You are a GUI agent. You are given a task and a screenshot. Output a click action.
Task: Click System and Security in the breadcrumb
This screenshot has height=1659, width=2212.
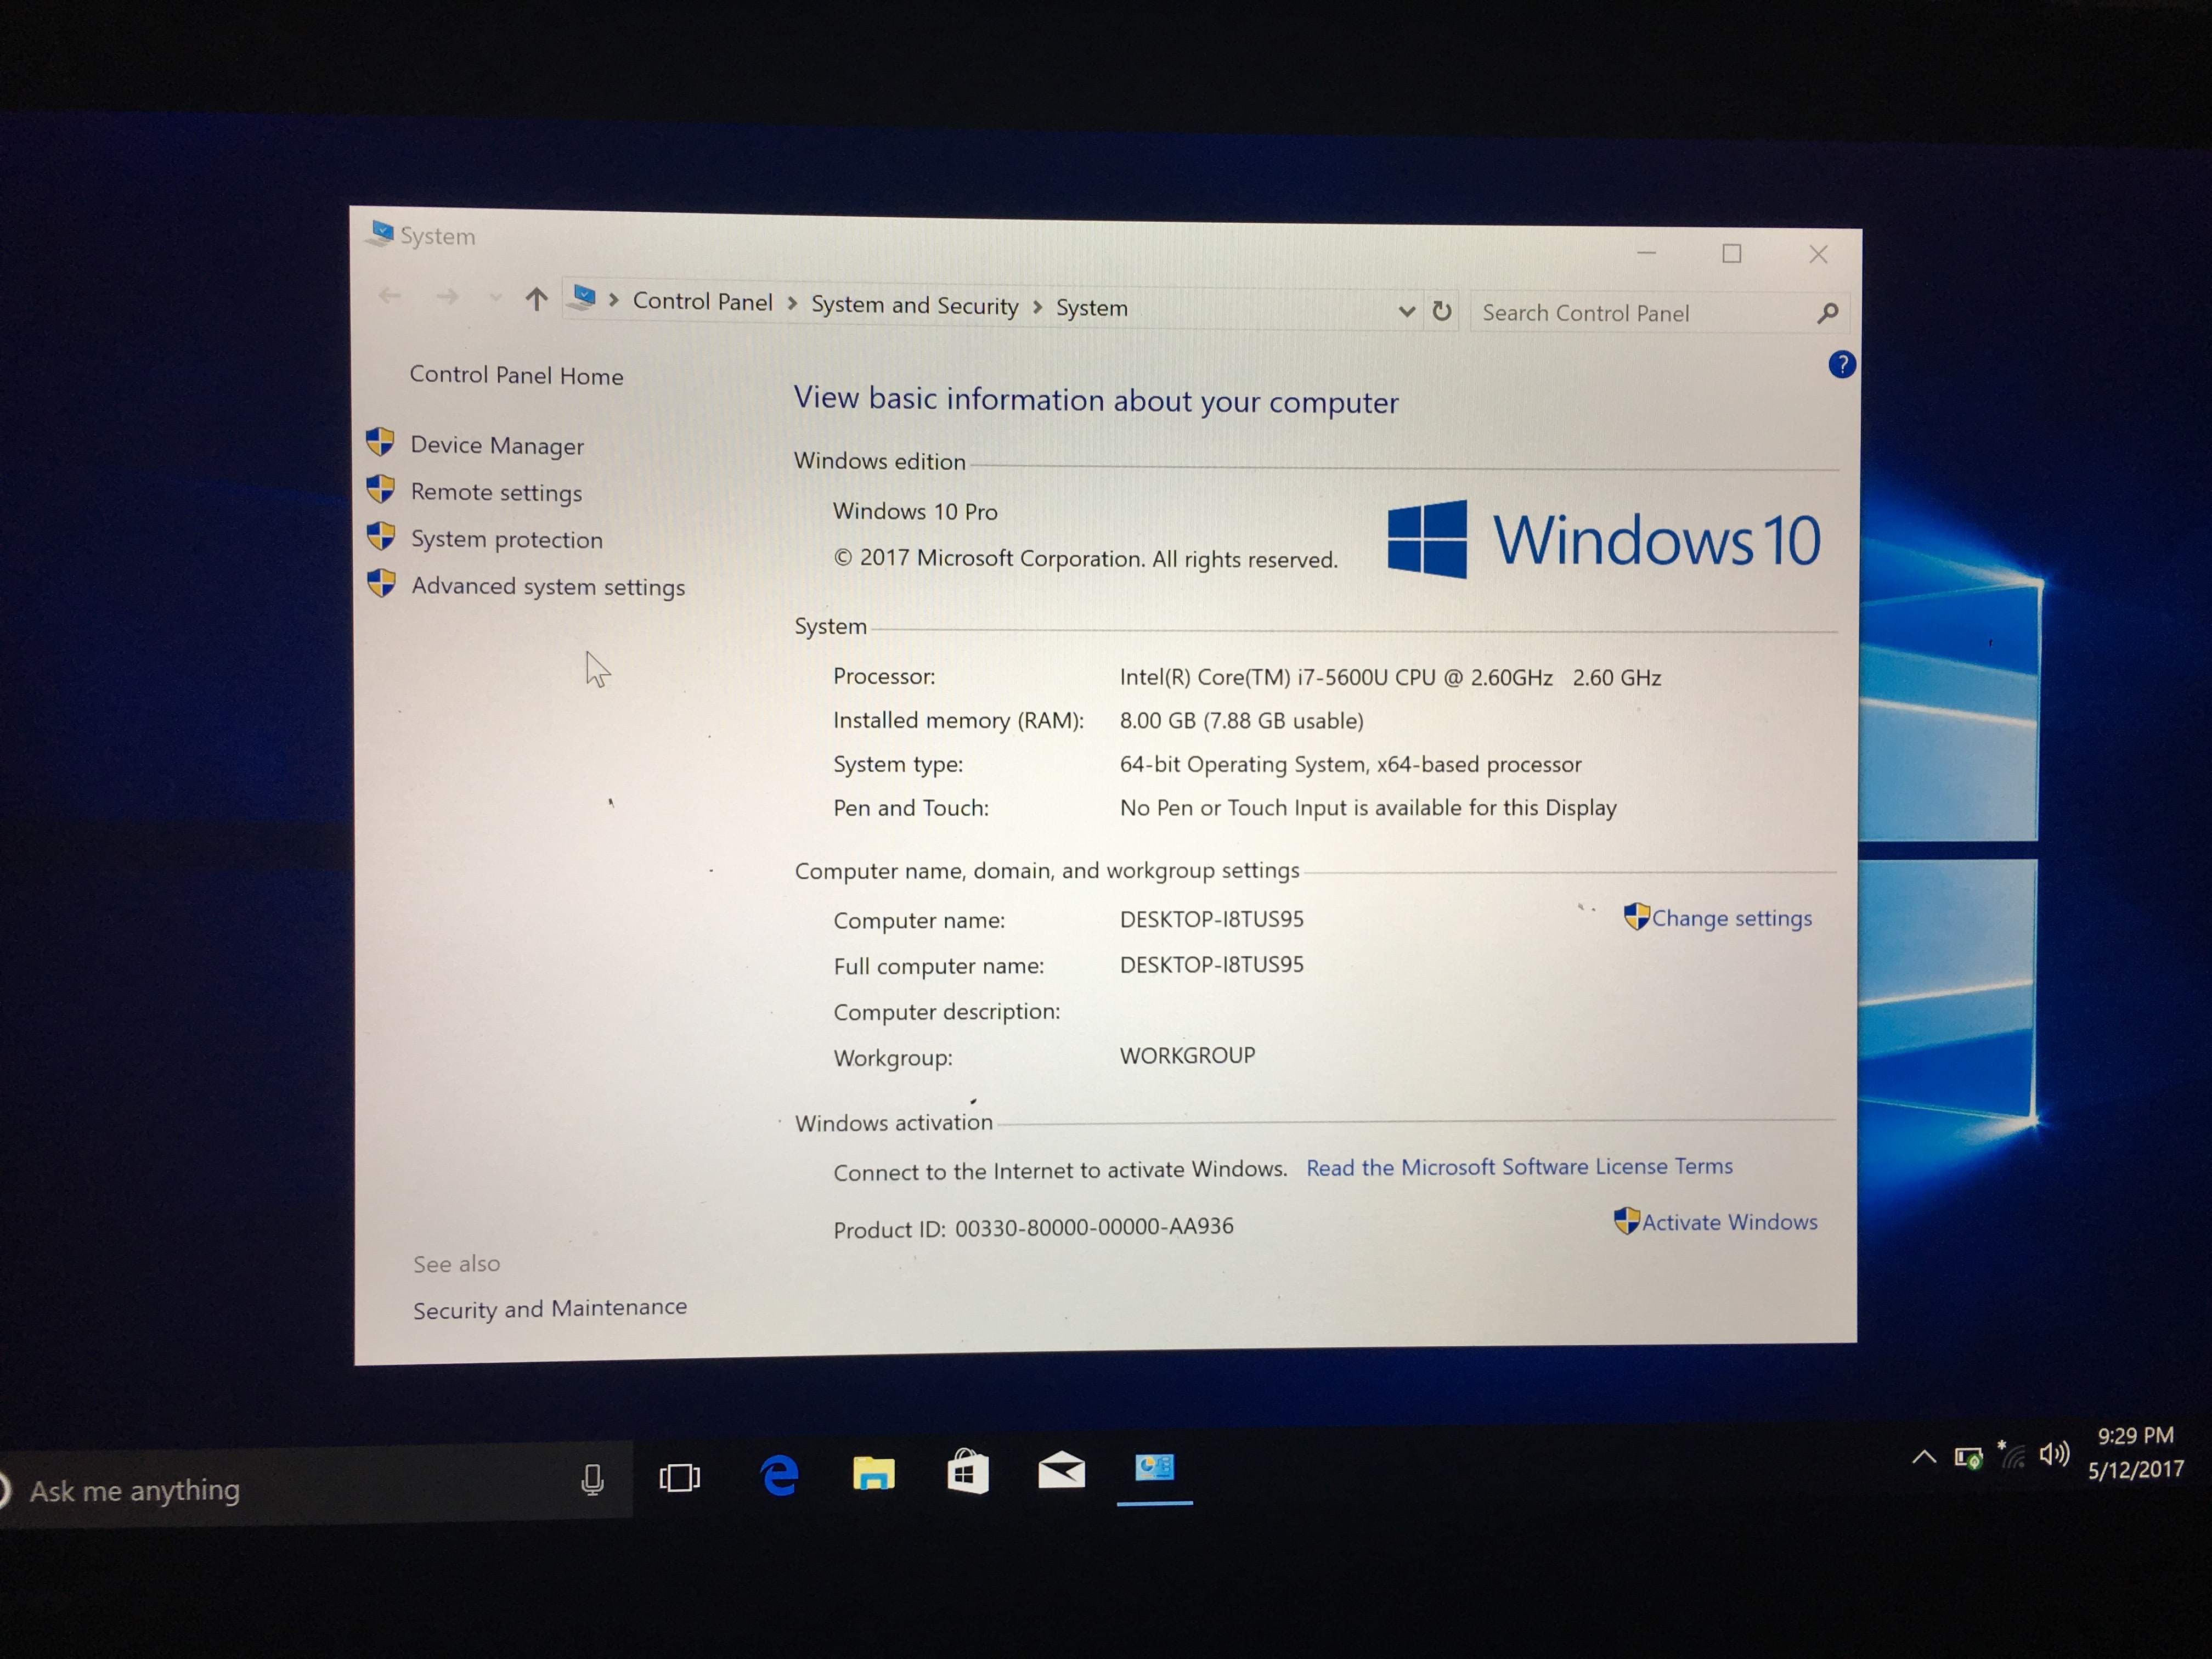coord(914,305)
